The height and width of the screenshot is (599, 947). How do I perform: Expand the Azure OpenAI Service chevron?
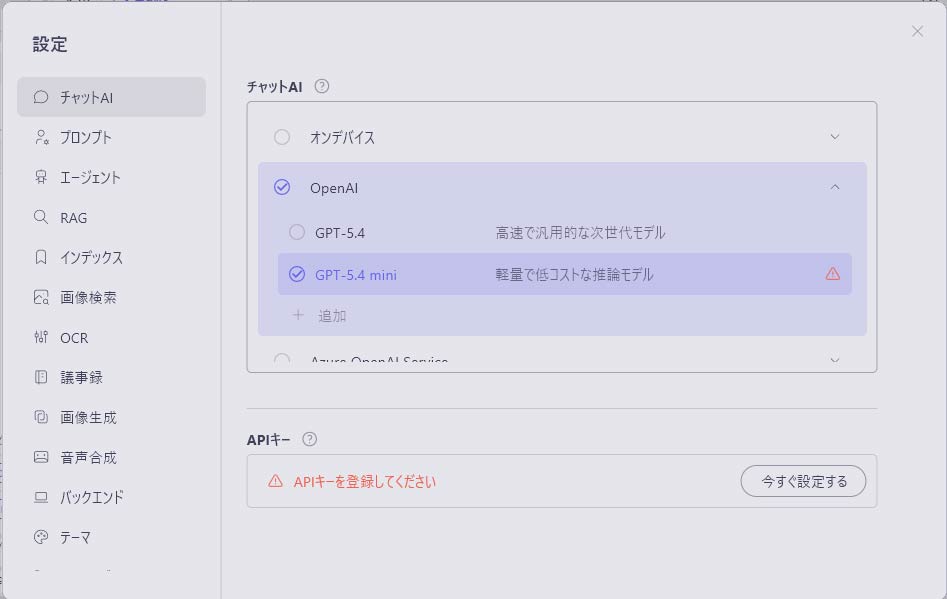[835, 360]
